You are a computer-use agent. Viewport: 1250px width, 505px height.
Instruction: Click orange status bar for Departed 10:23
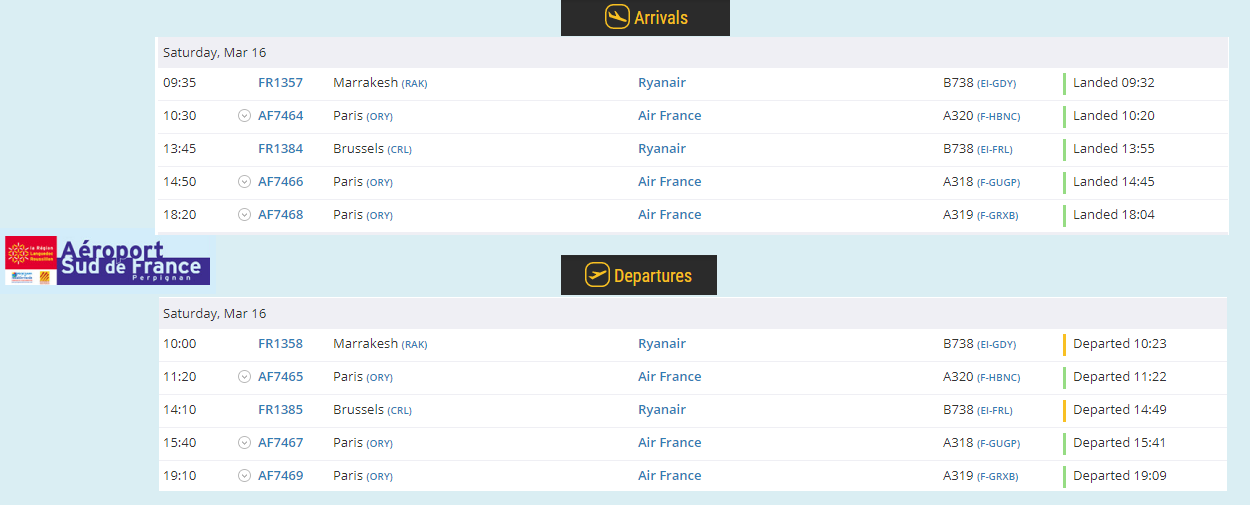pyautogui.click(x=1064, y=344)
